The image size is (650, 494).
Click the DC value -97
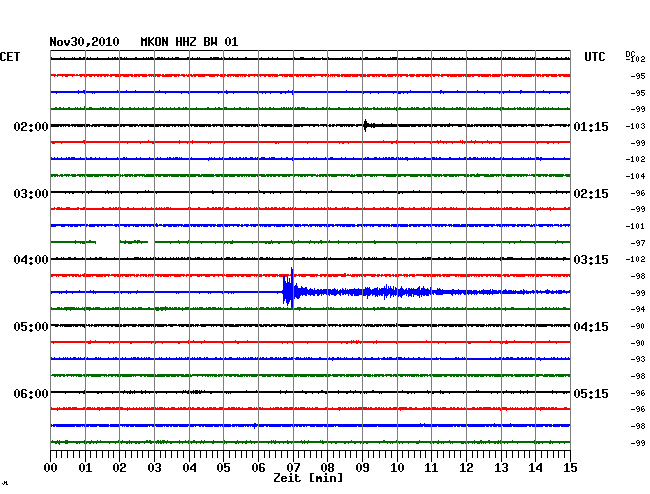pos(638,243)
